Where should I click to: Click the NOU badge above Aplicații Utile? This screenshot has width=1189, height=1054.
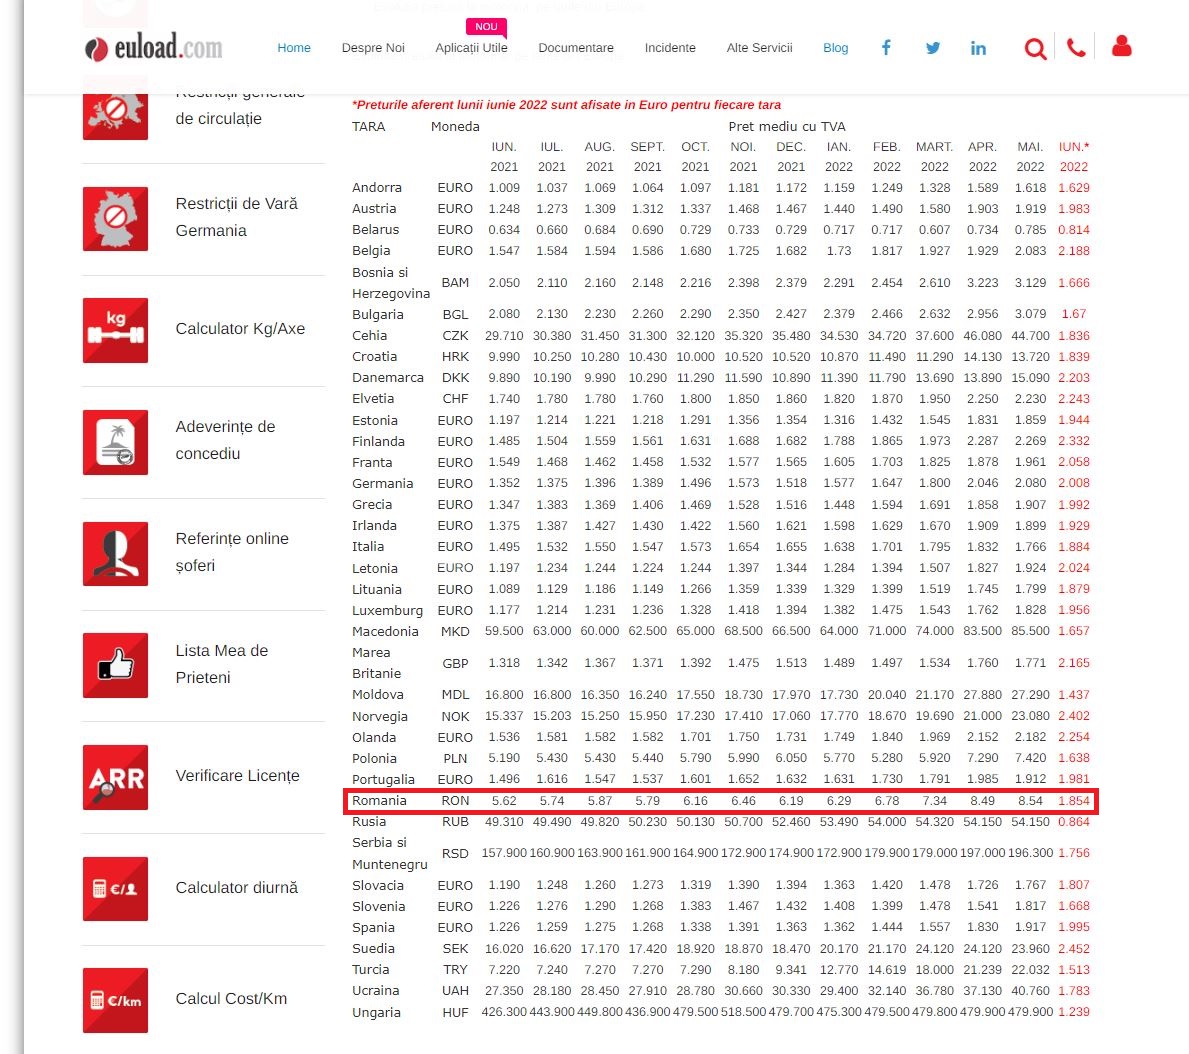[x=486, y=27]
